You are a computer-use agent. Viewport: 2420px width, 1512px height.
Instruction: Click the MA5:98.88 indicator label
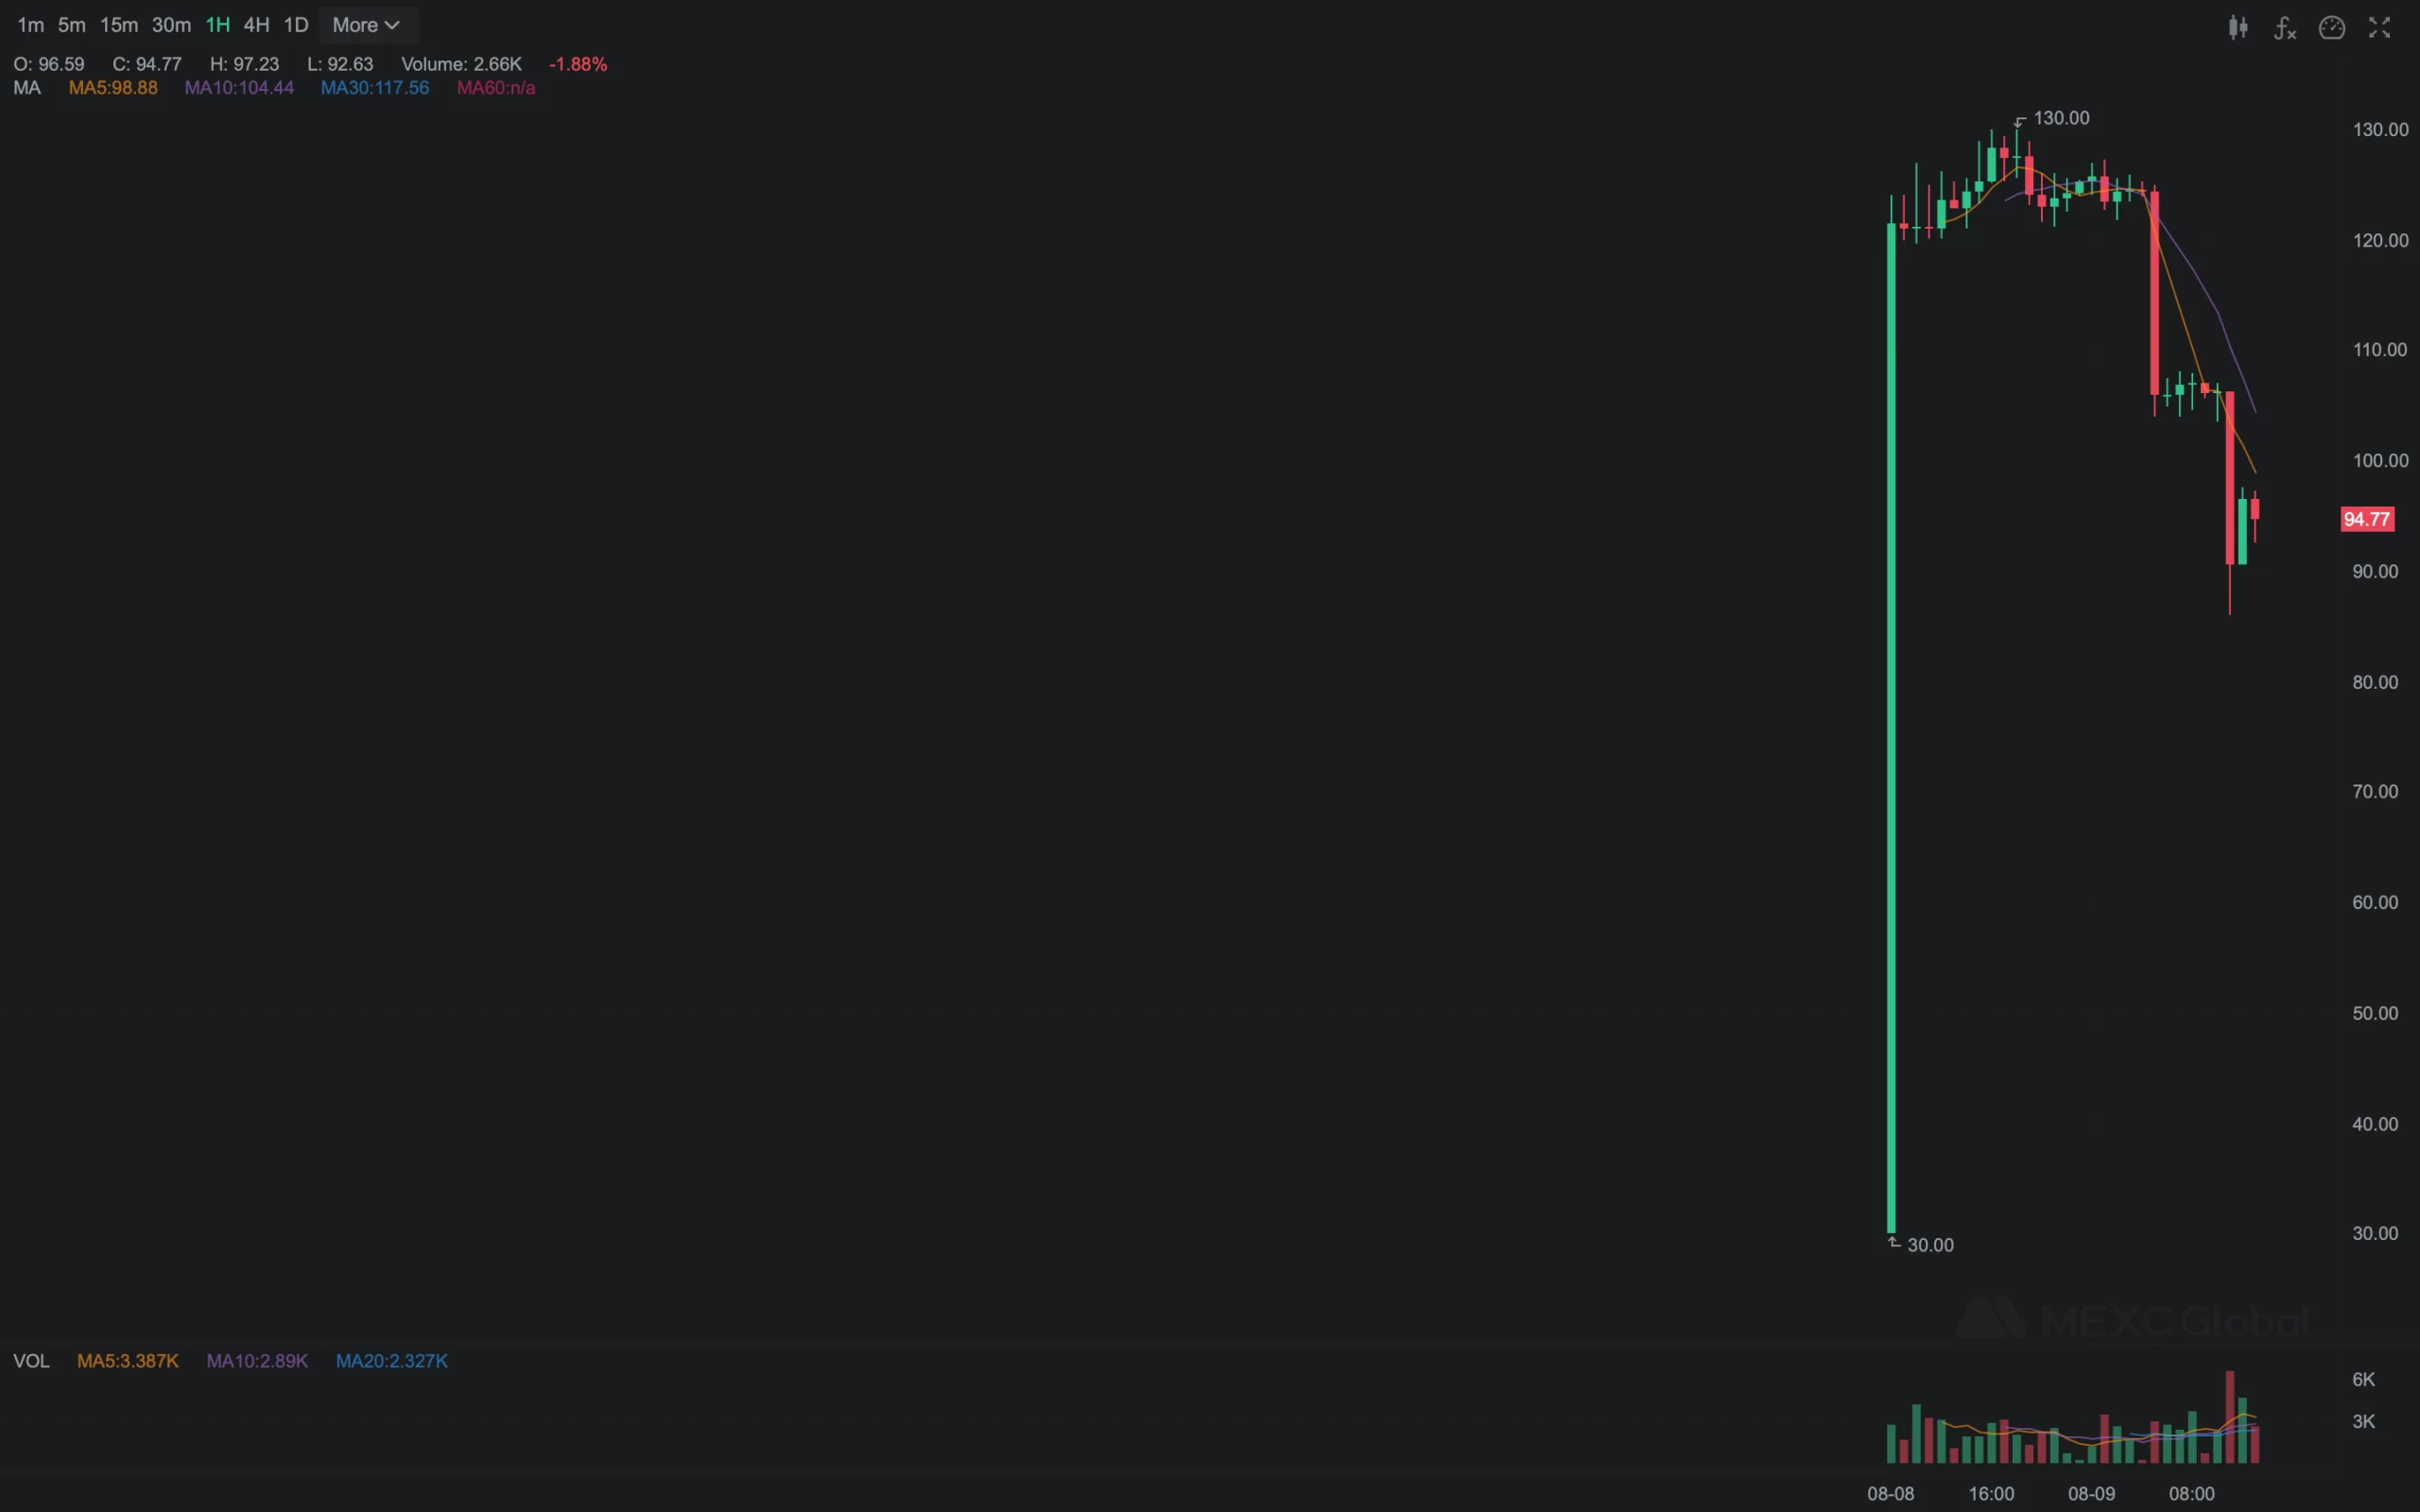pyautogui.click(x=113, y=88)
